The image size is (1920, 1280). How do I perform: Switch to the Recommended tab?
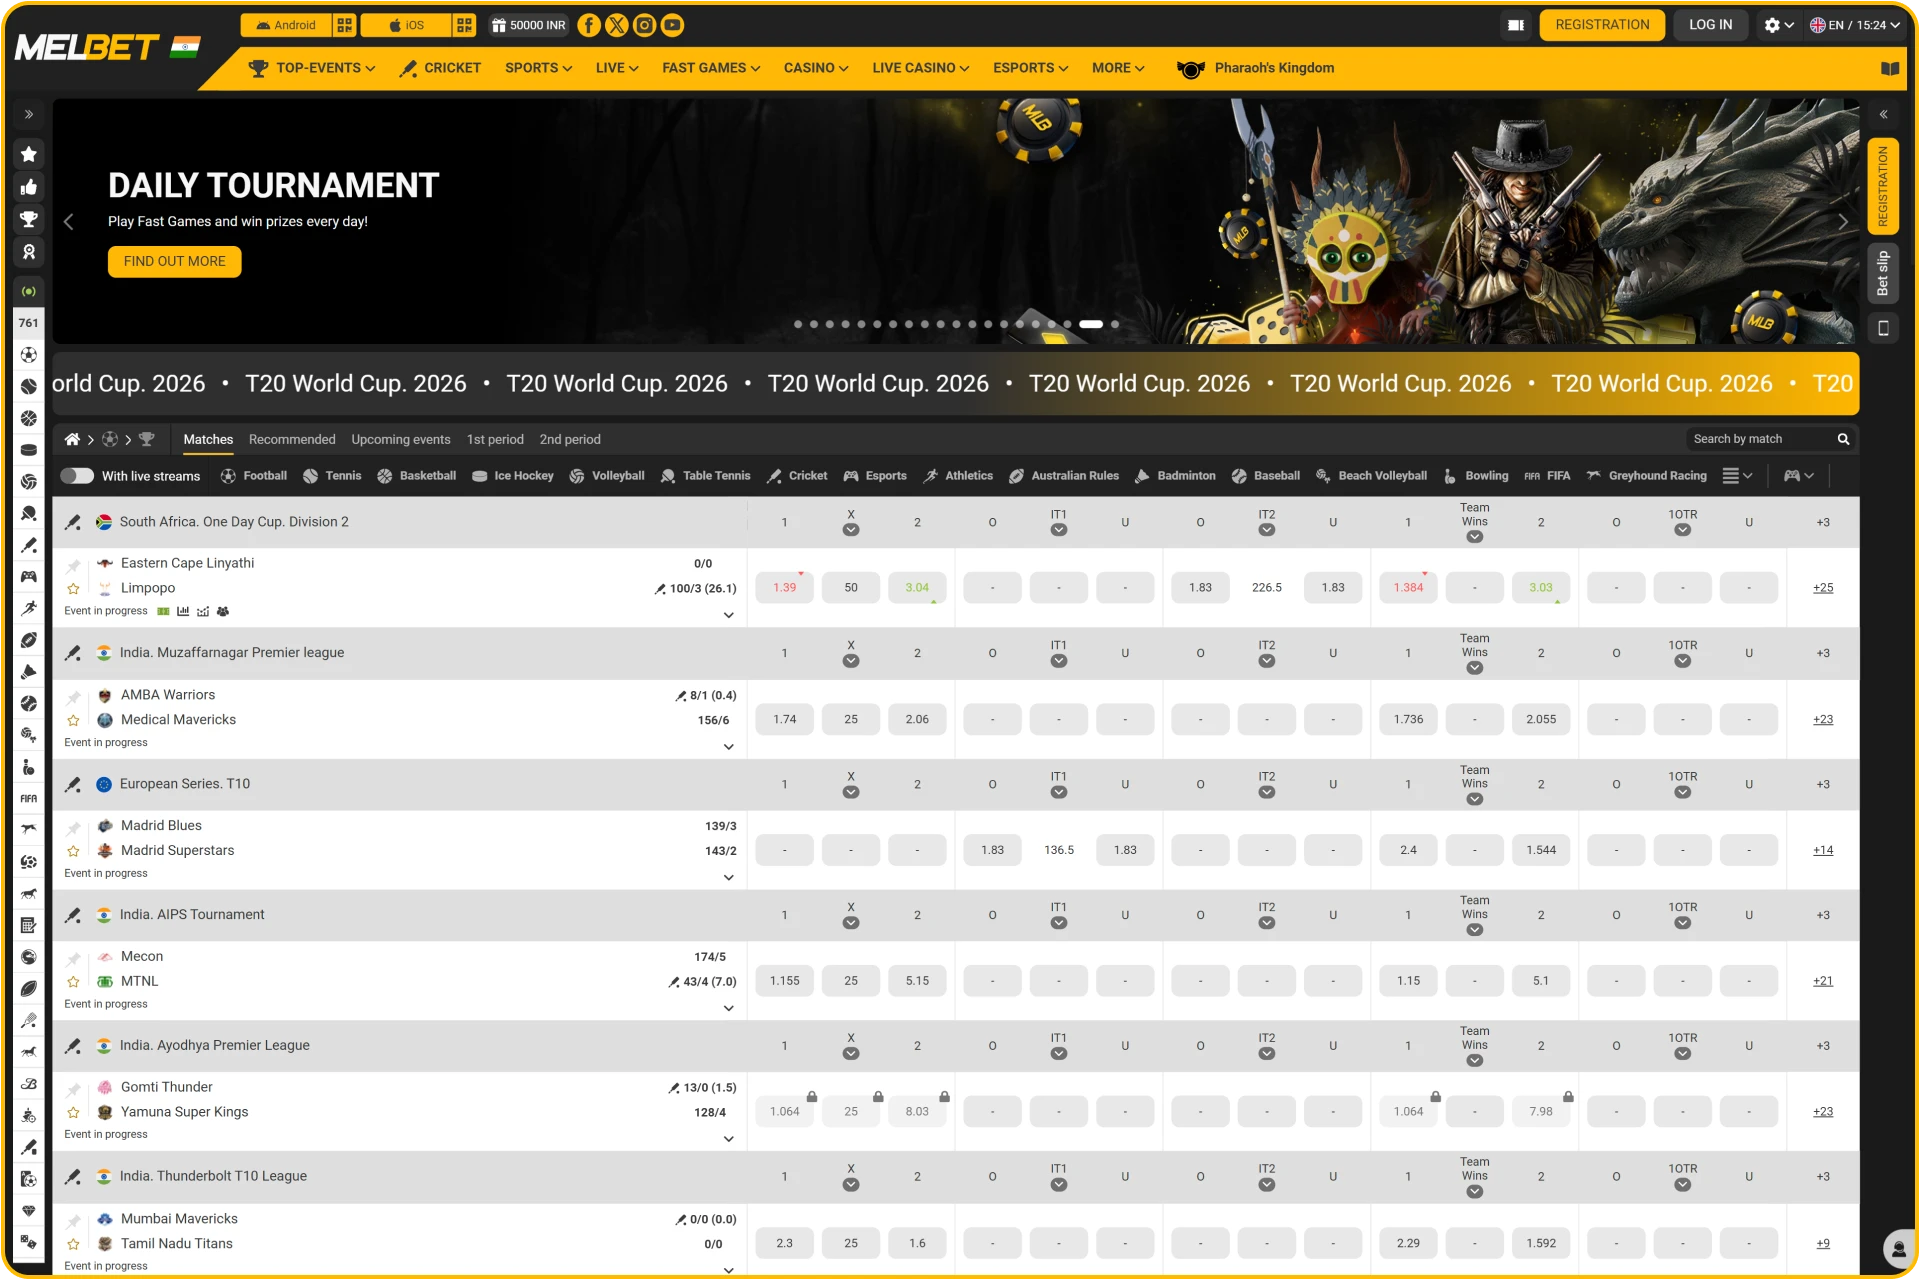(292, 439)
